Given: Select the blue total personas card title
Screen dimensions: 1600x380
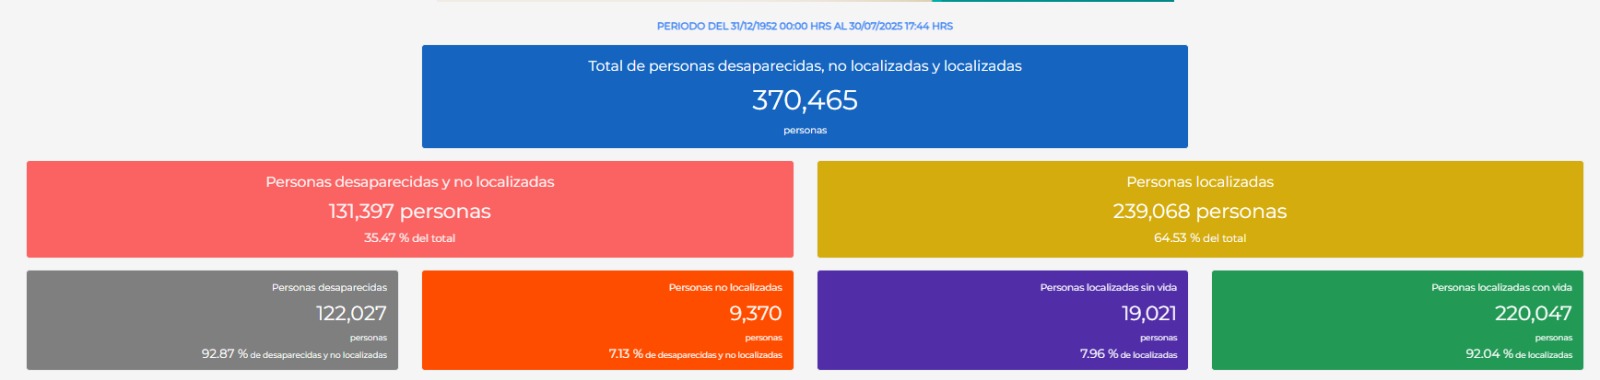Looking at the screenshot, I should click(x=805, y=66).
